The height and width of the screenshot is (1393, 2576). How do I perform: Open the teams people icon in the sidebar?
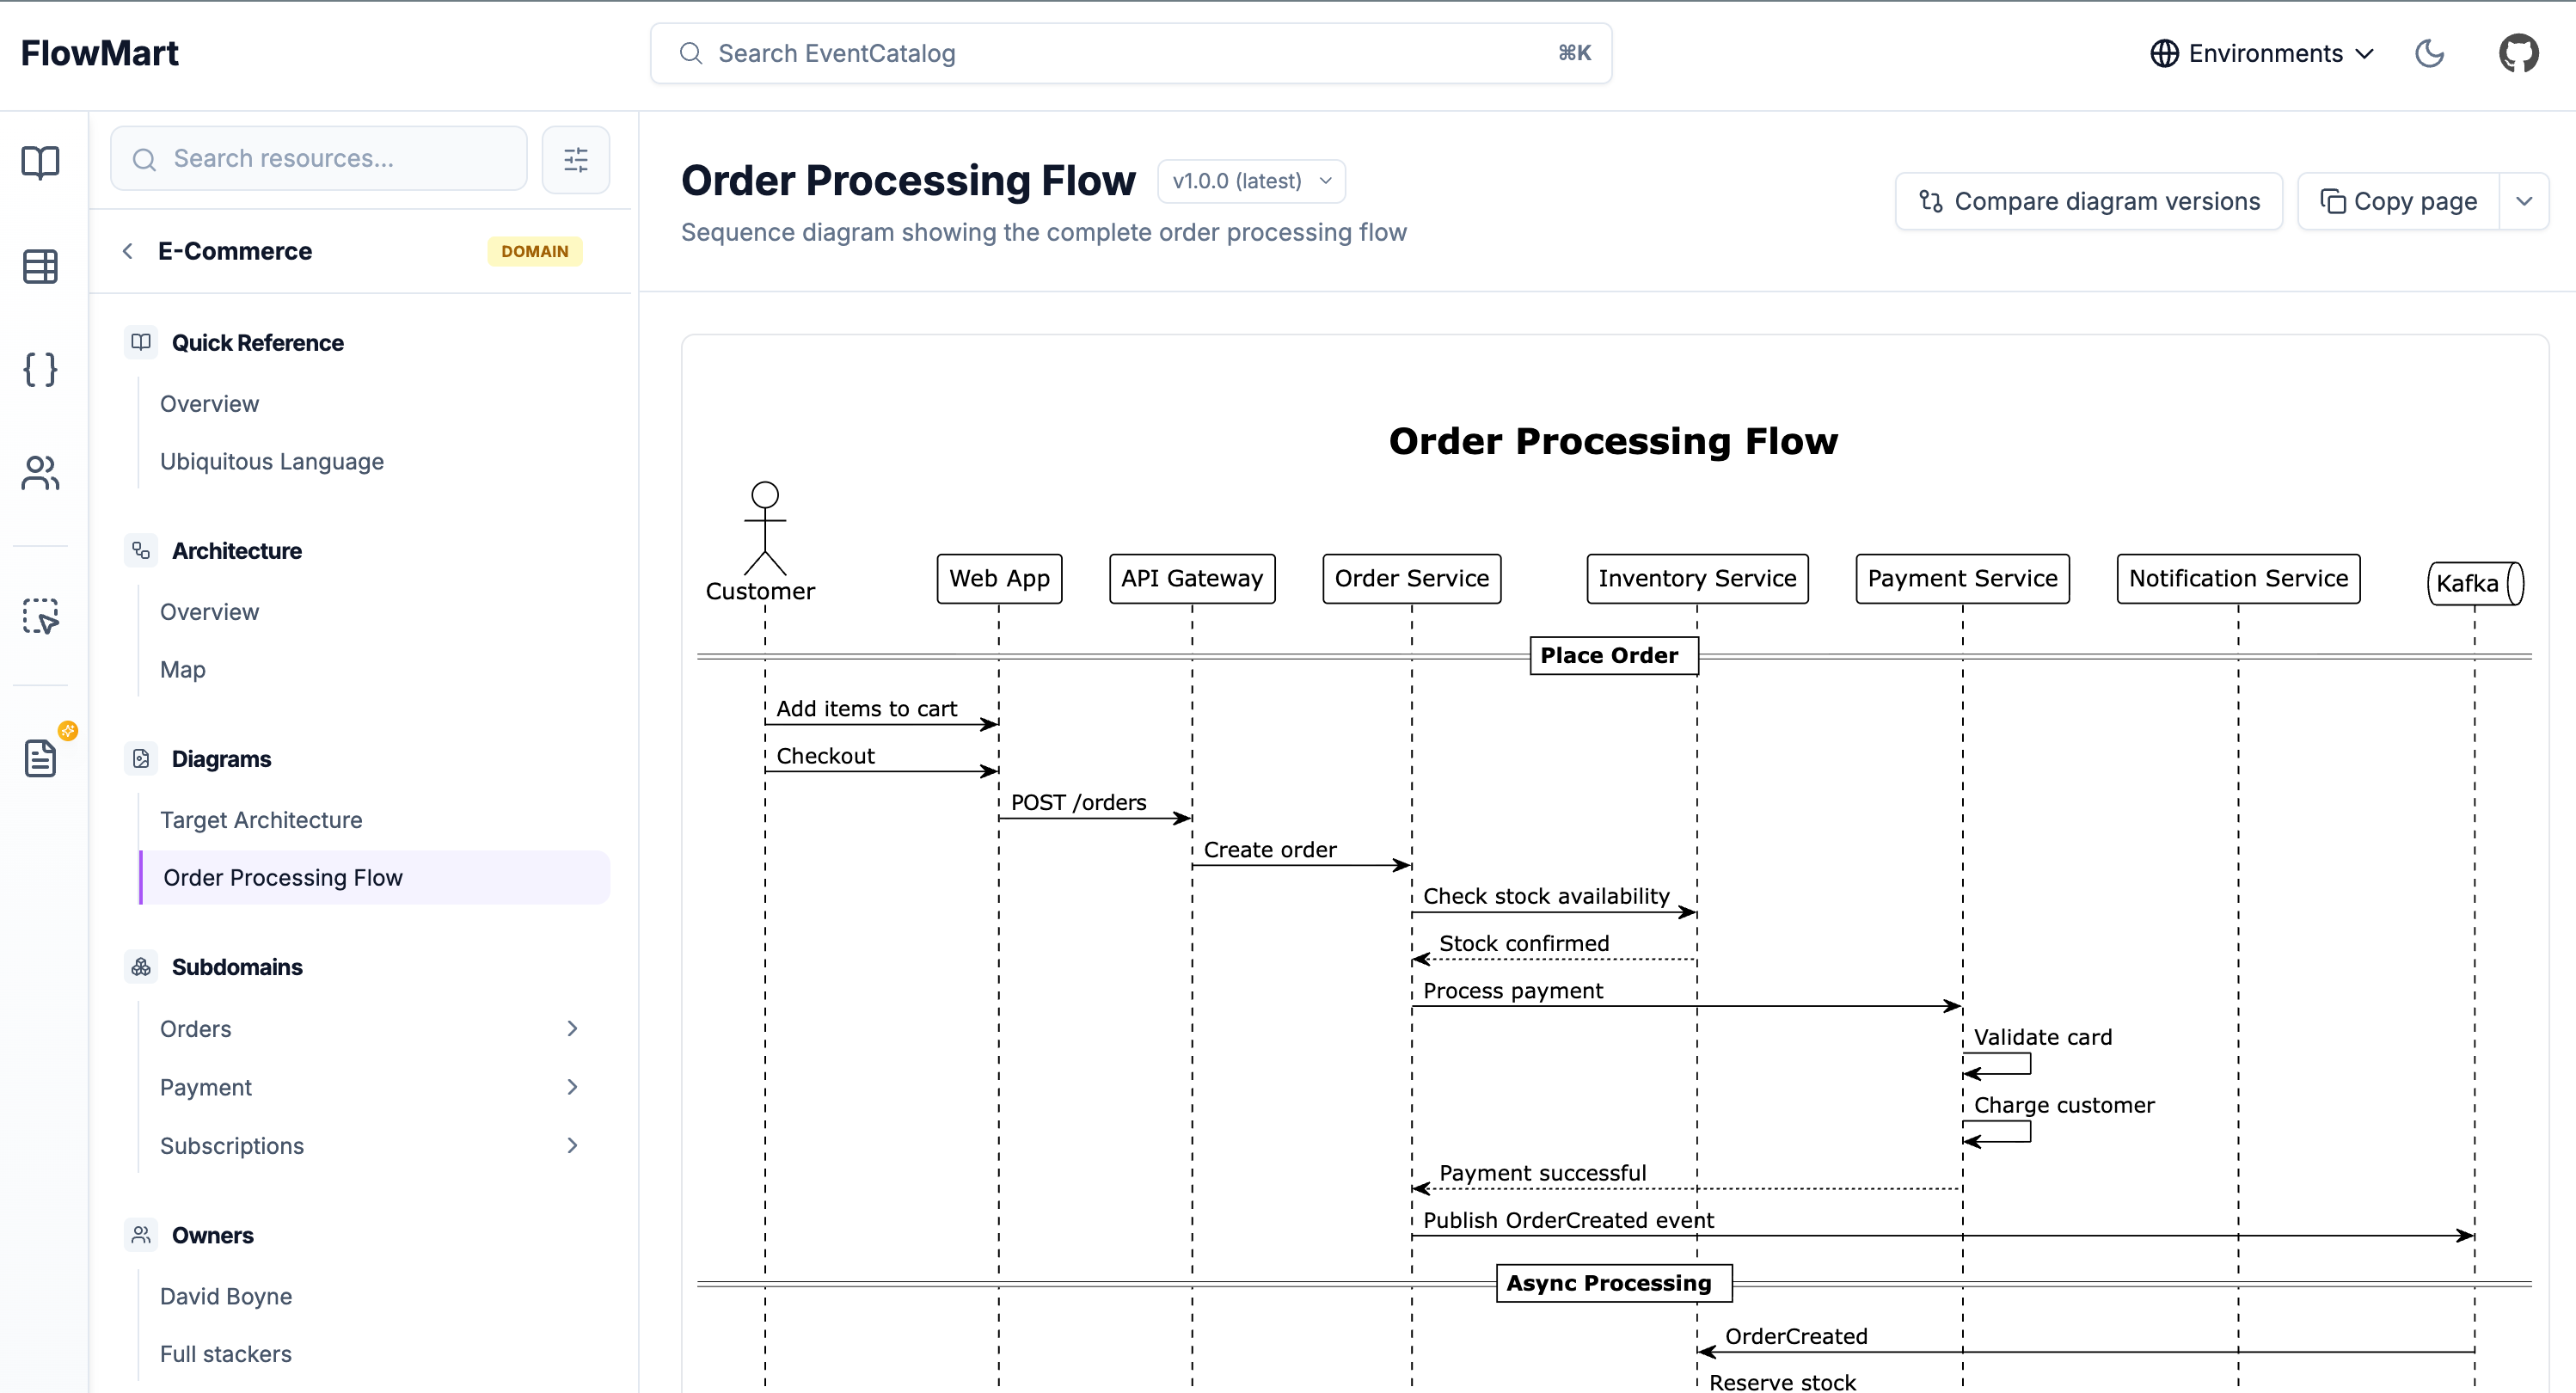pos(40,473)
